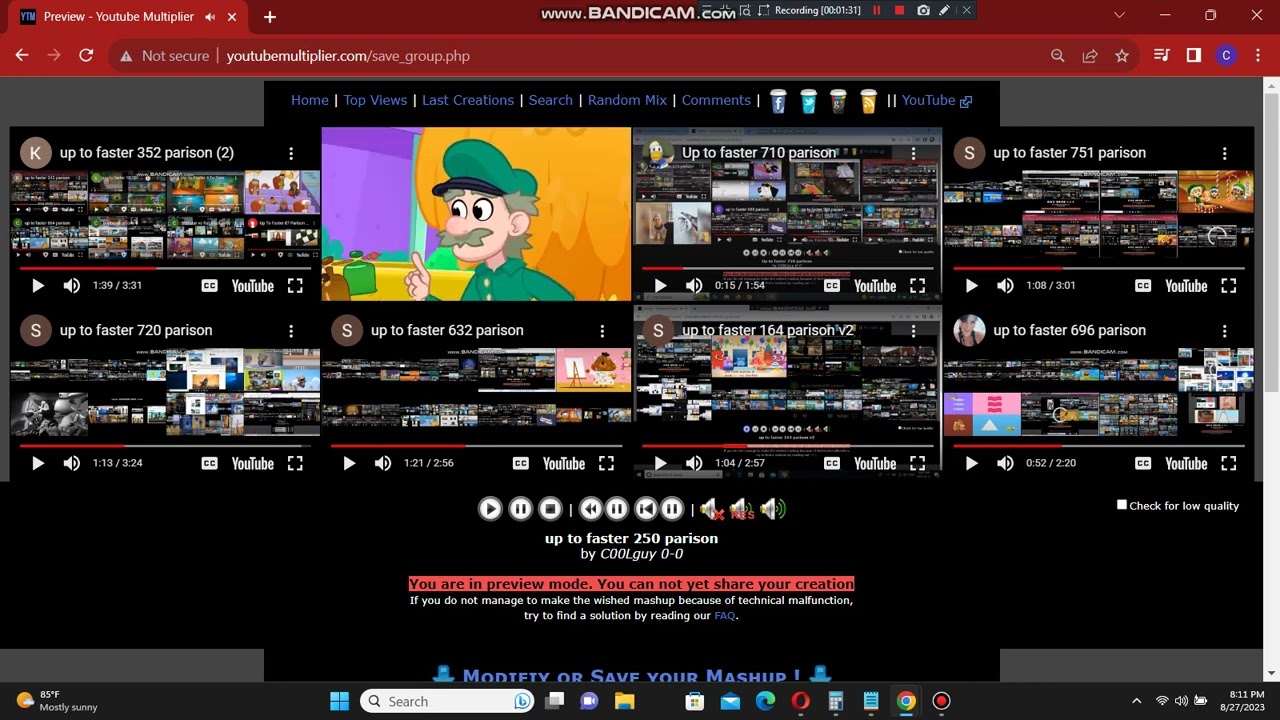Fullscreen the 'up to faster 751 parison' video
Image resolution: width=1280 pixels, height=720 pixels.
1228,286
